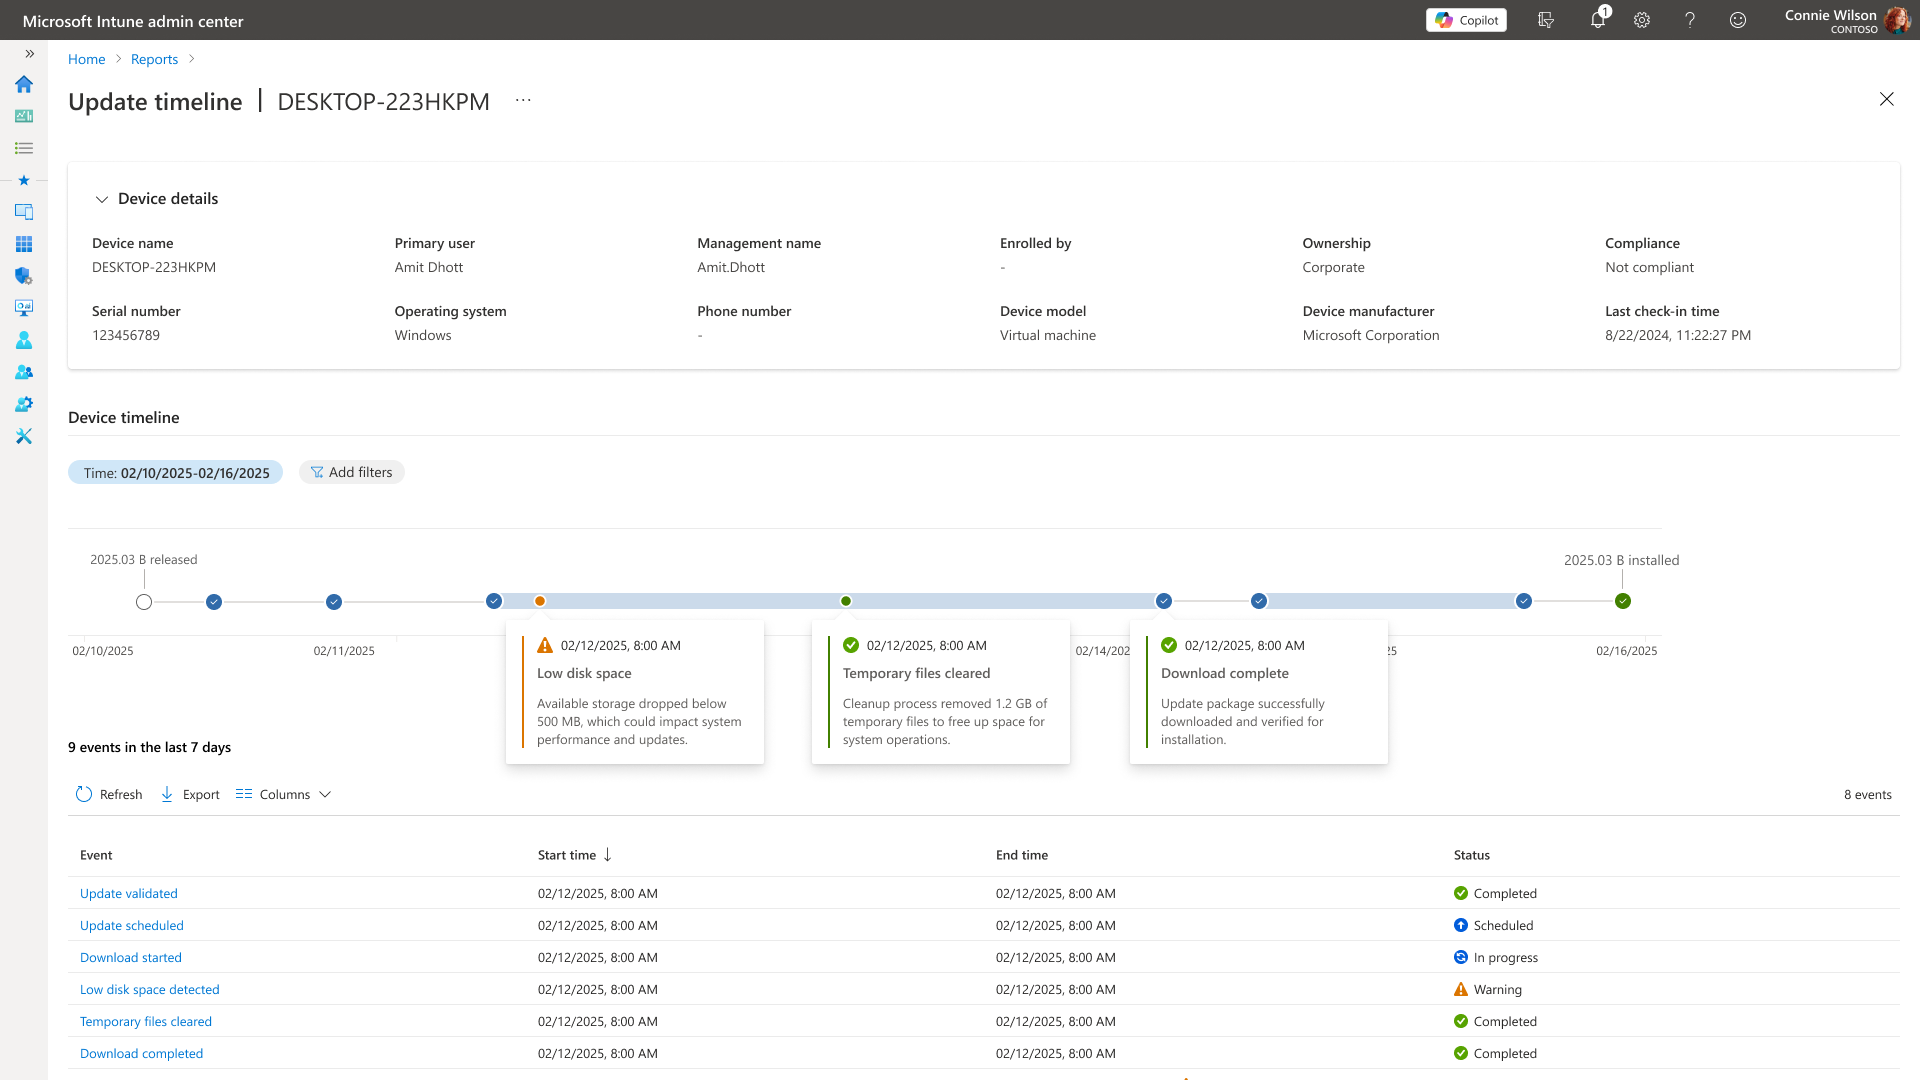1920x1080 pixels.
Task: Click the Temporary files cleared popup card
Action: pos(941,692)
